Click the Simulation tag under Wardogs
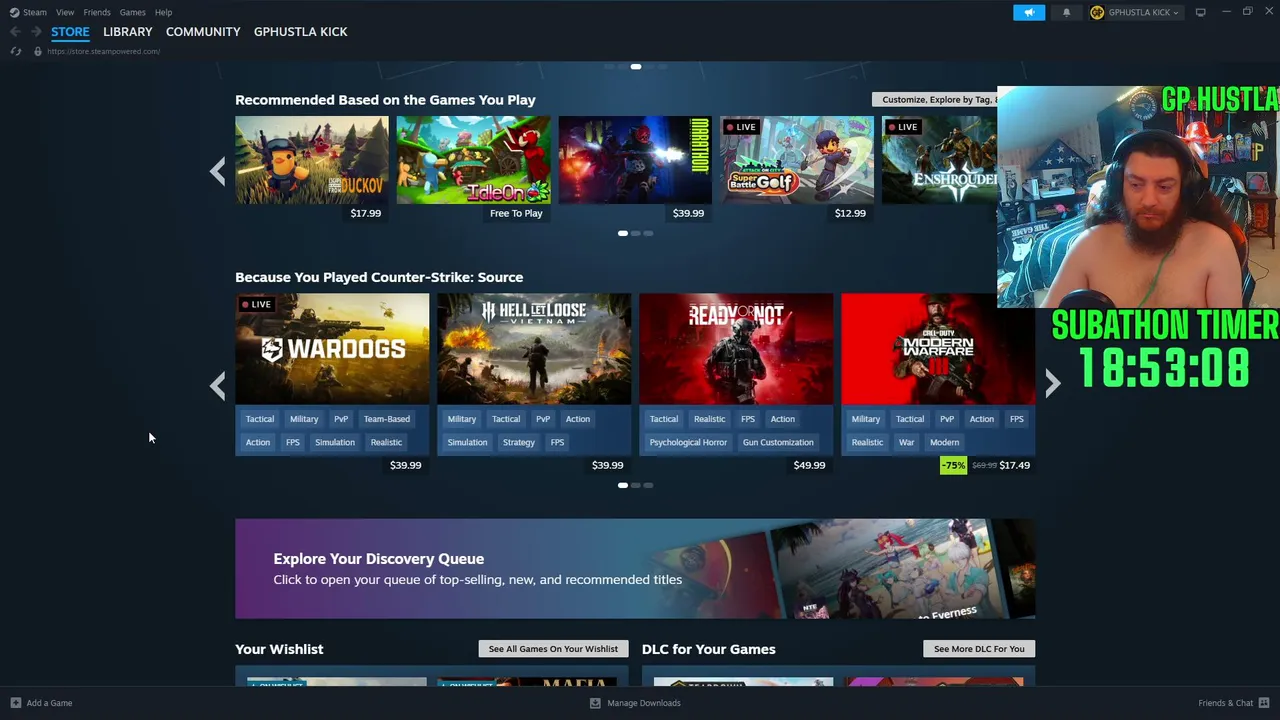The height and width of the screenshot is (720, 1280). 335,442
